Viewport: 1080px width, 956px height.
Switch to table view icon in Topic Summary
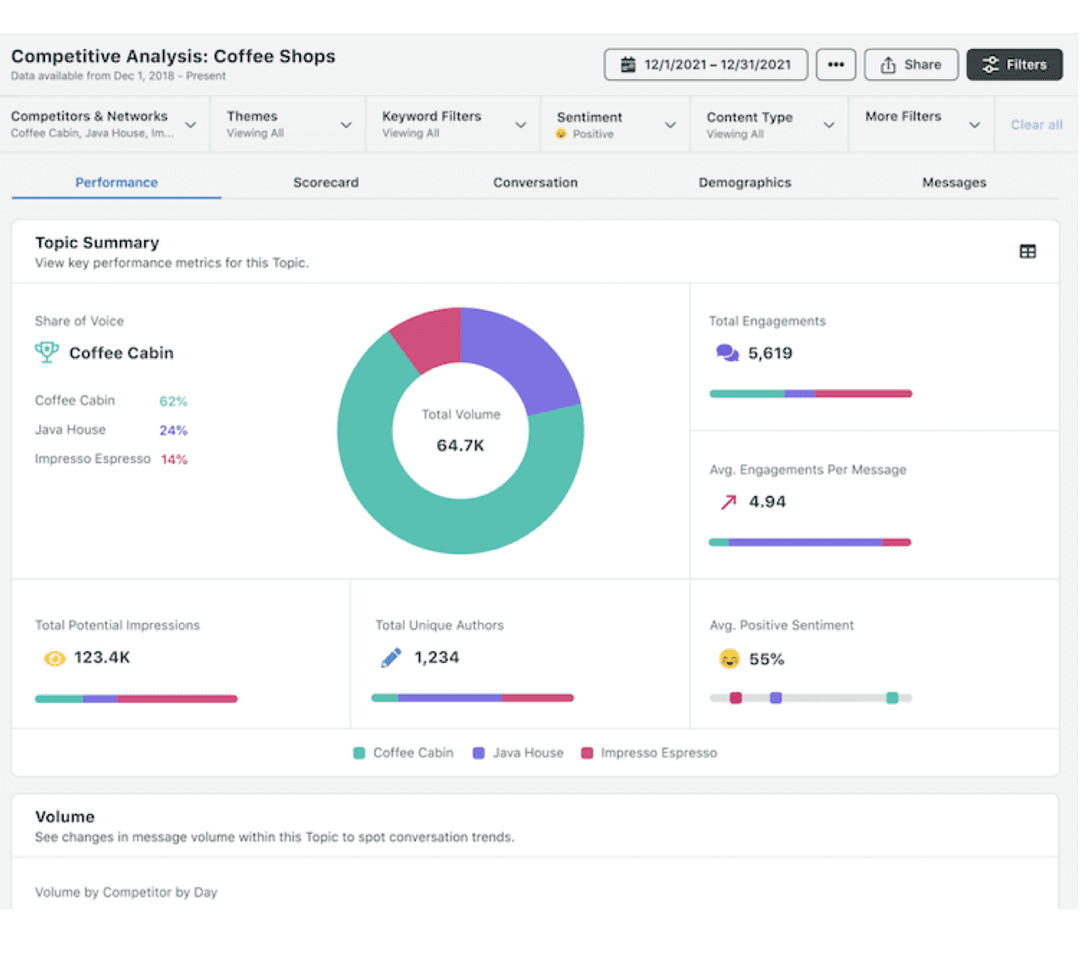(x=1027, y=251)
